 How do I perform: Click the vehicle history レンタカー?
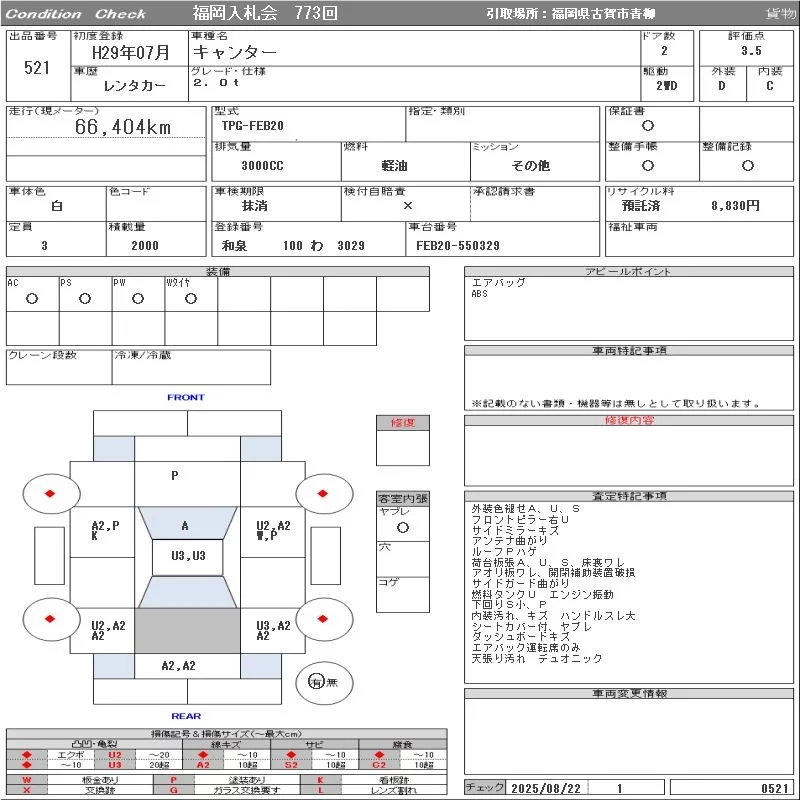pos(135,86)
